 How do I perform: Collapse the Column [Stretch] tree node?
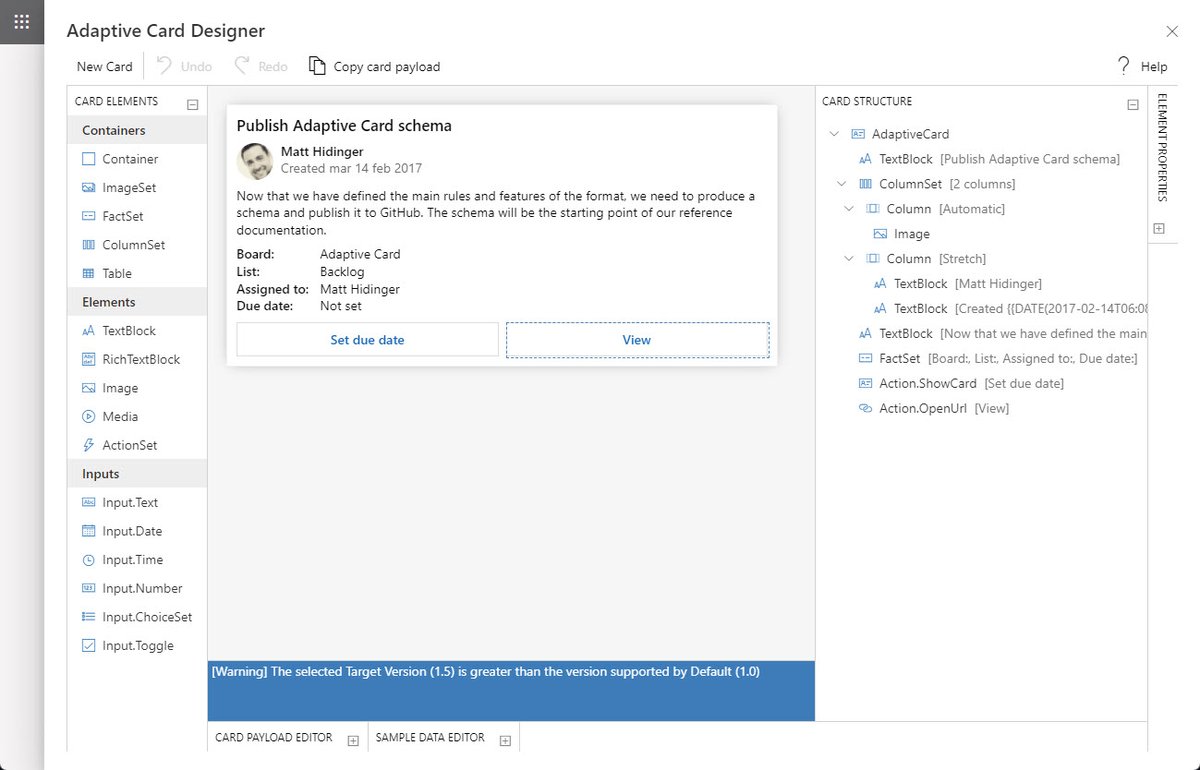849,259
